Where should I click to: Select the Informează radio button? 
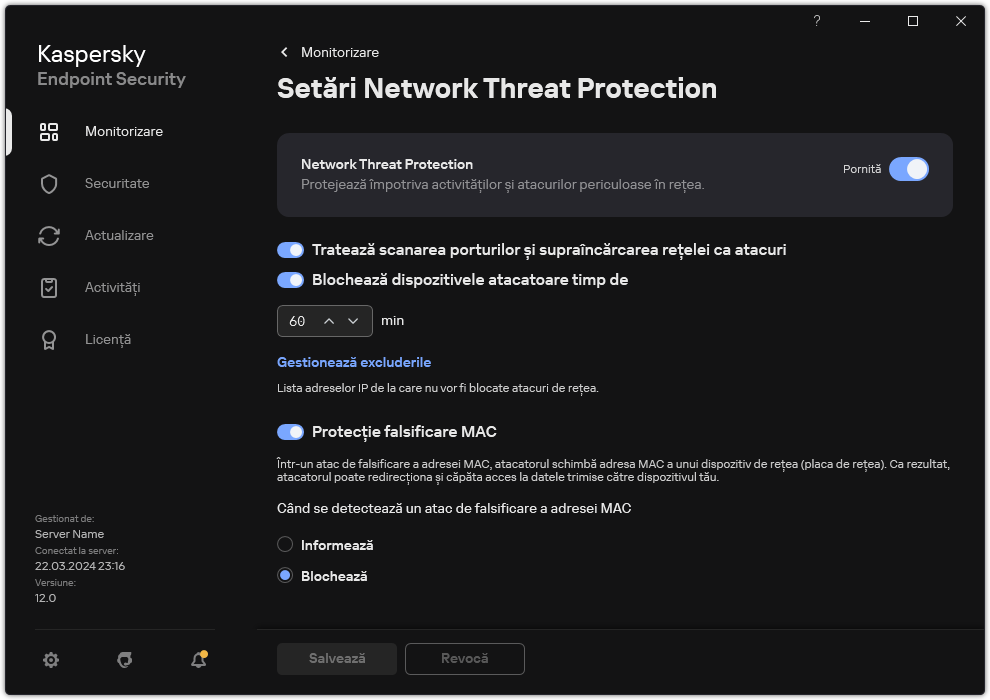click(x=285, y=544)
